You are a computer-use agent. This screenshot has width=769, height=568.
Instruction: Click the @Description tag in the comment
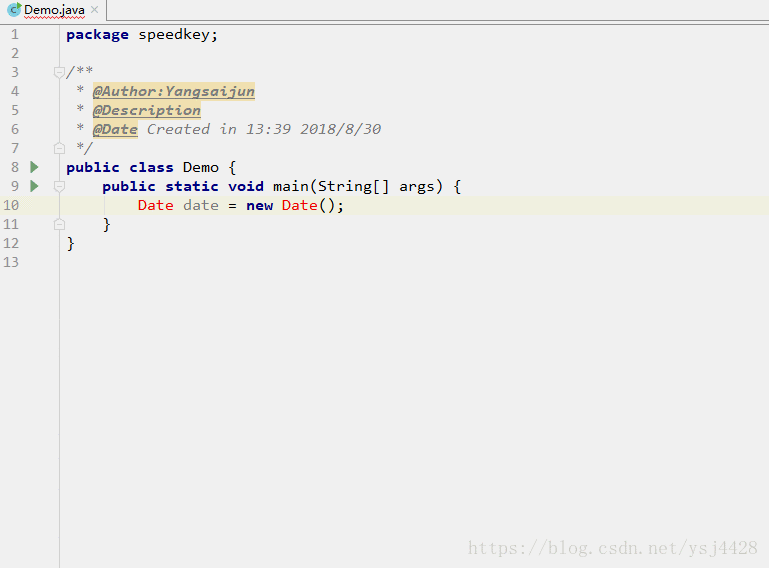click(x=147, y=110)
